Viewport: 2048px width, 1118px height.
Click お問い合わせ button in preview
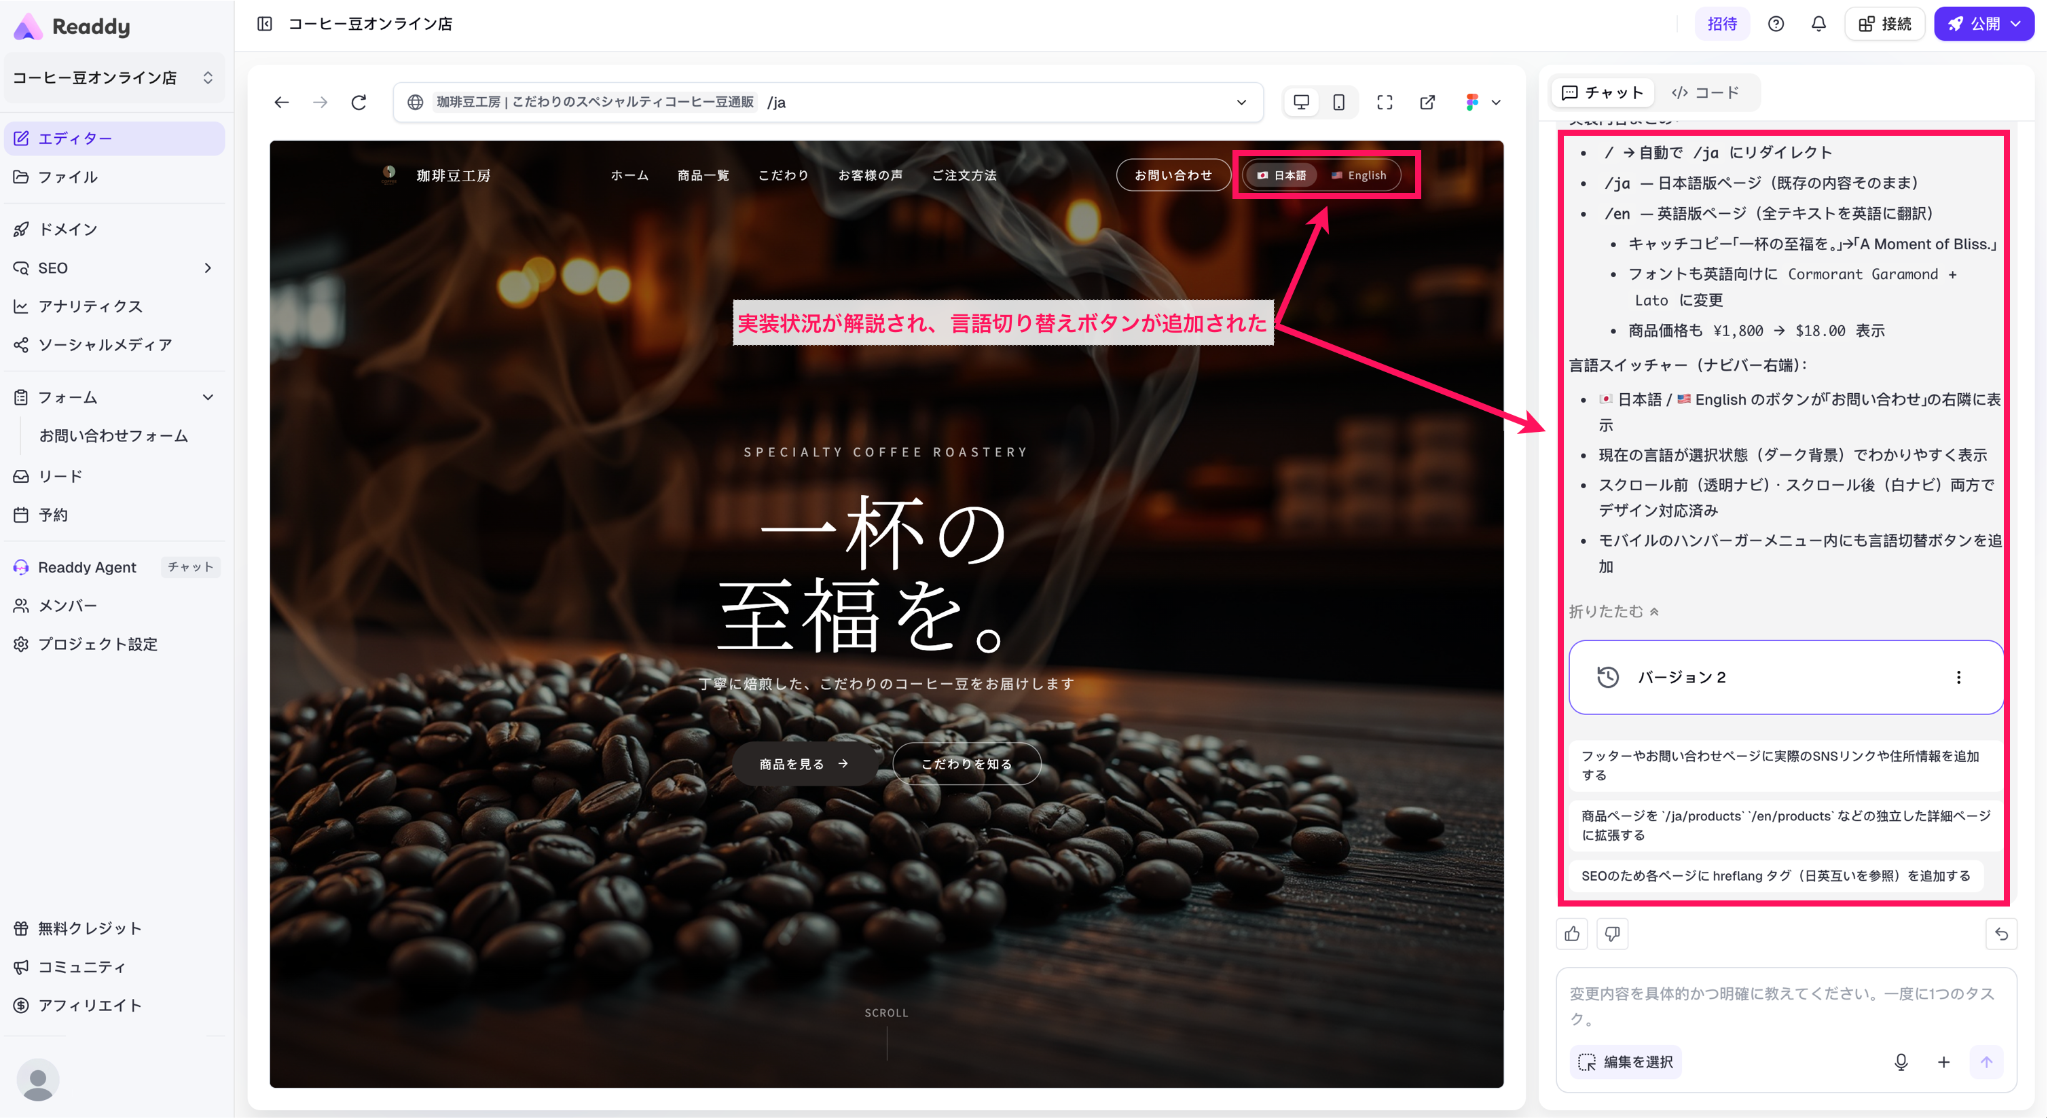pyautogui.click(x=1173, y=175)
